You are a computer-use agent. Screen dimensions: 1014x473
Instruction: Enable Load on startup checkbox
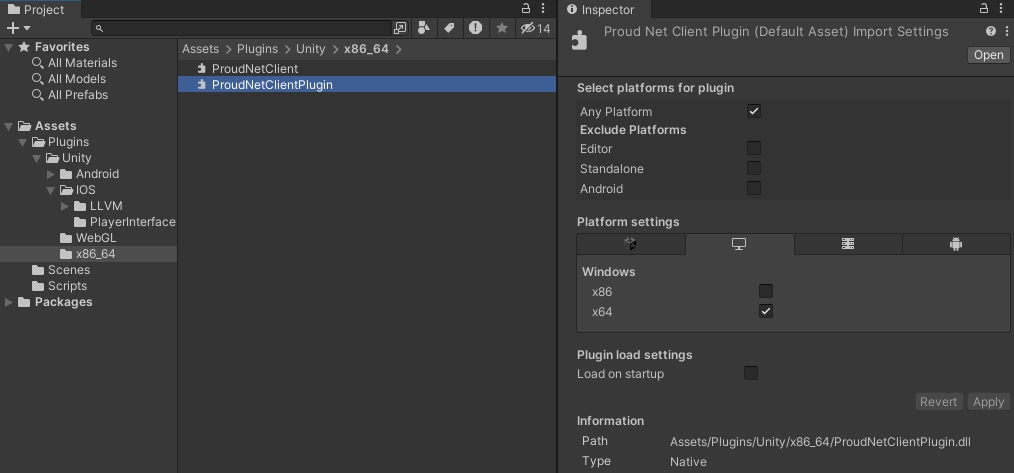point(750,373)
